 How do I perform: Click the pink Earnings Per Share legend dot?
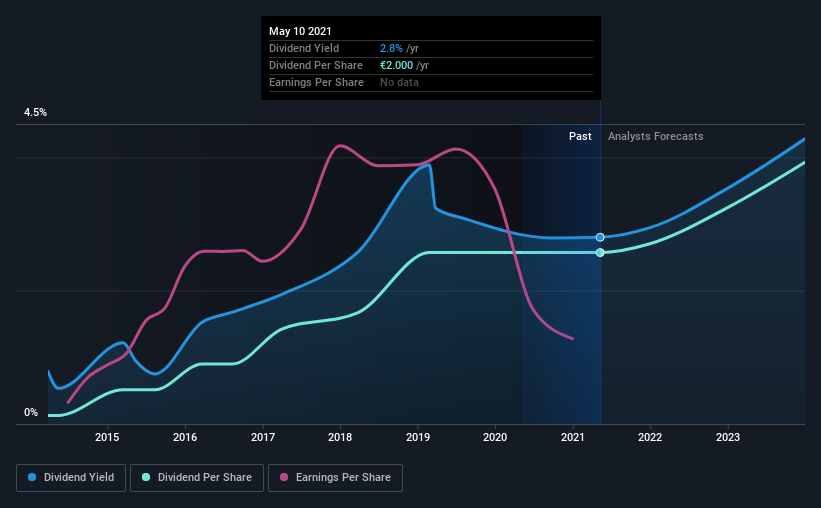pos(284,477)
